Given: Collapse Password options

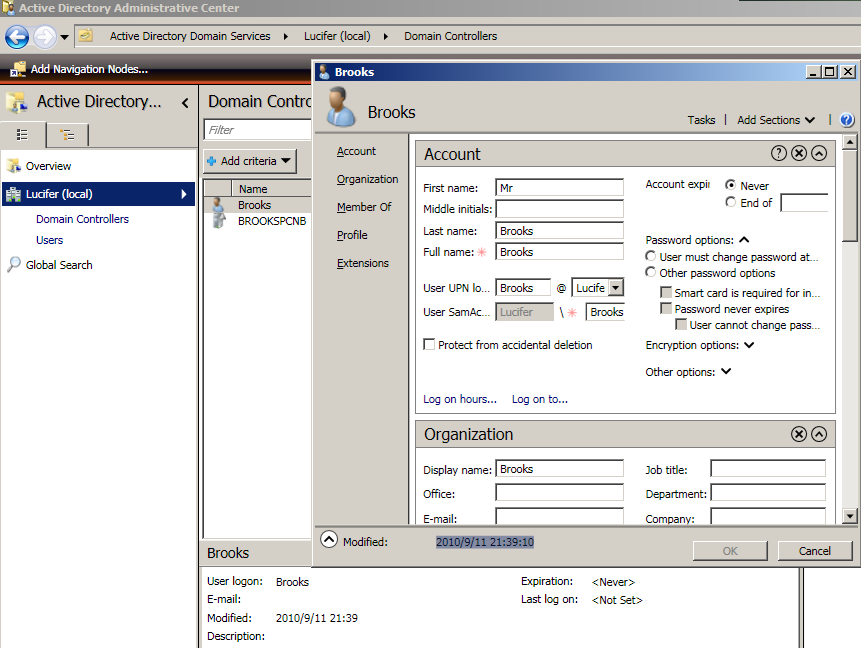Looking at the screenshot, I should 744,239.
